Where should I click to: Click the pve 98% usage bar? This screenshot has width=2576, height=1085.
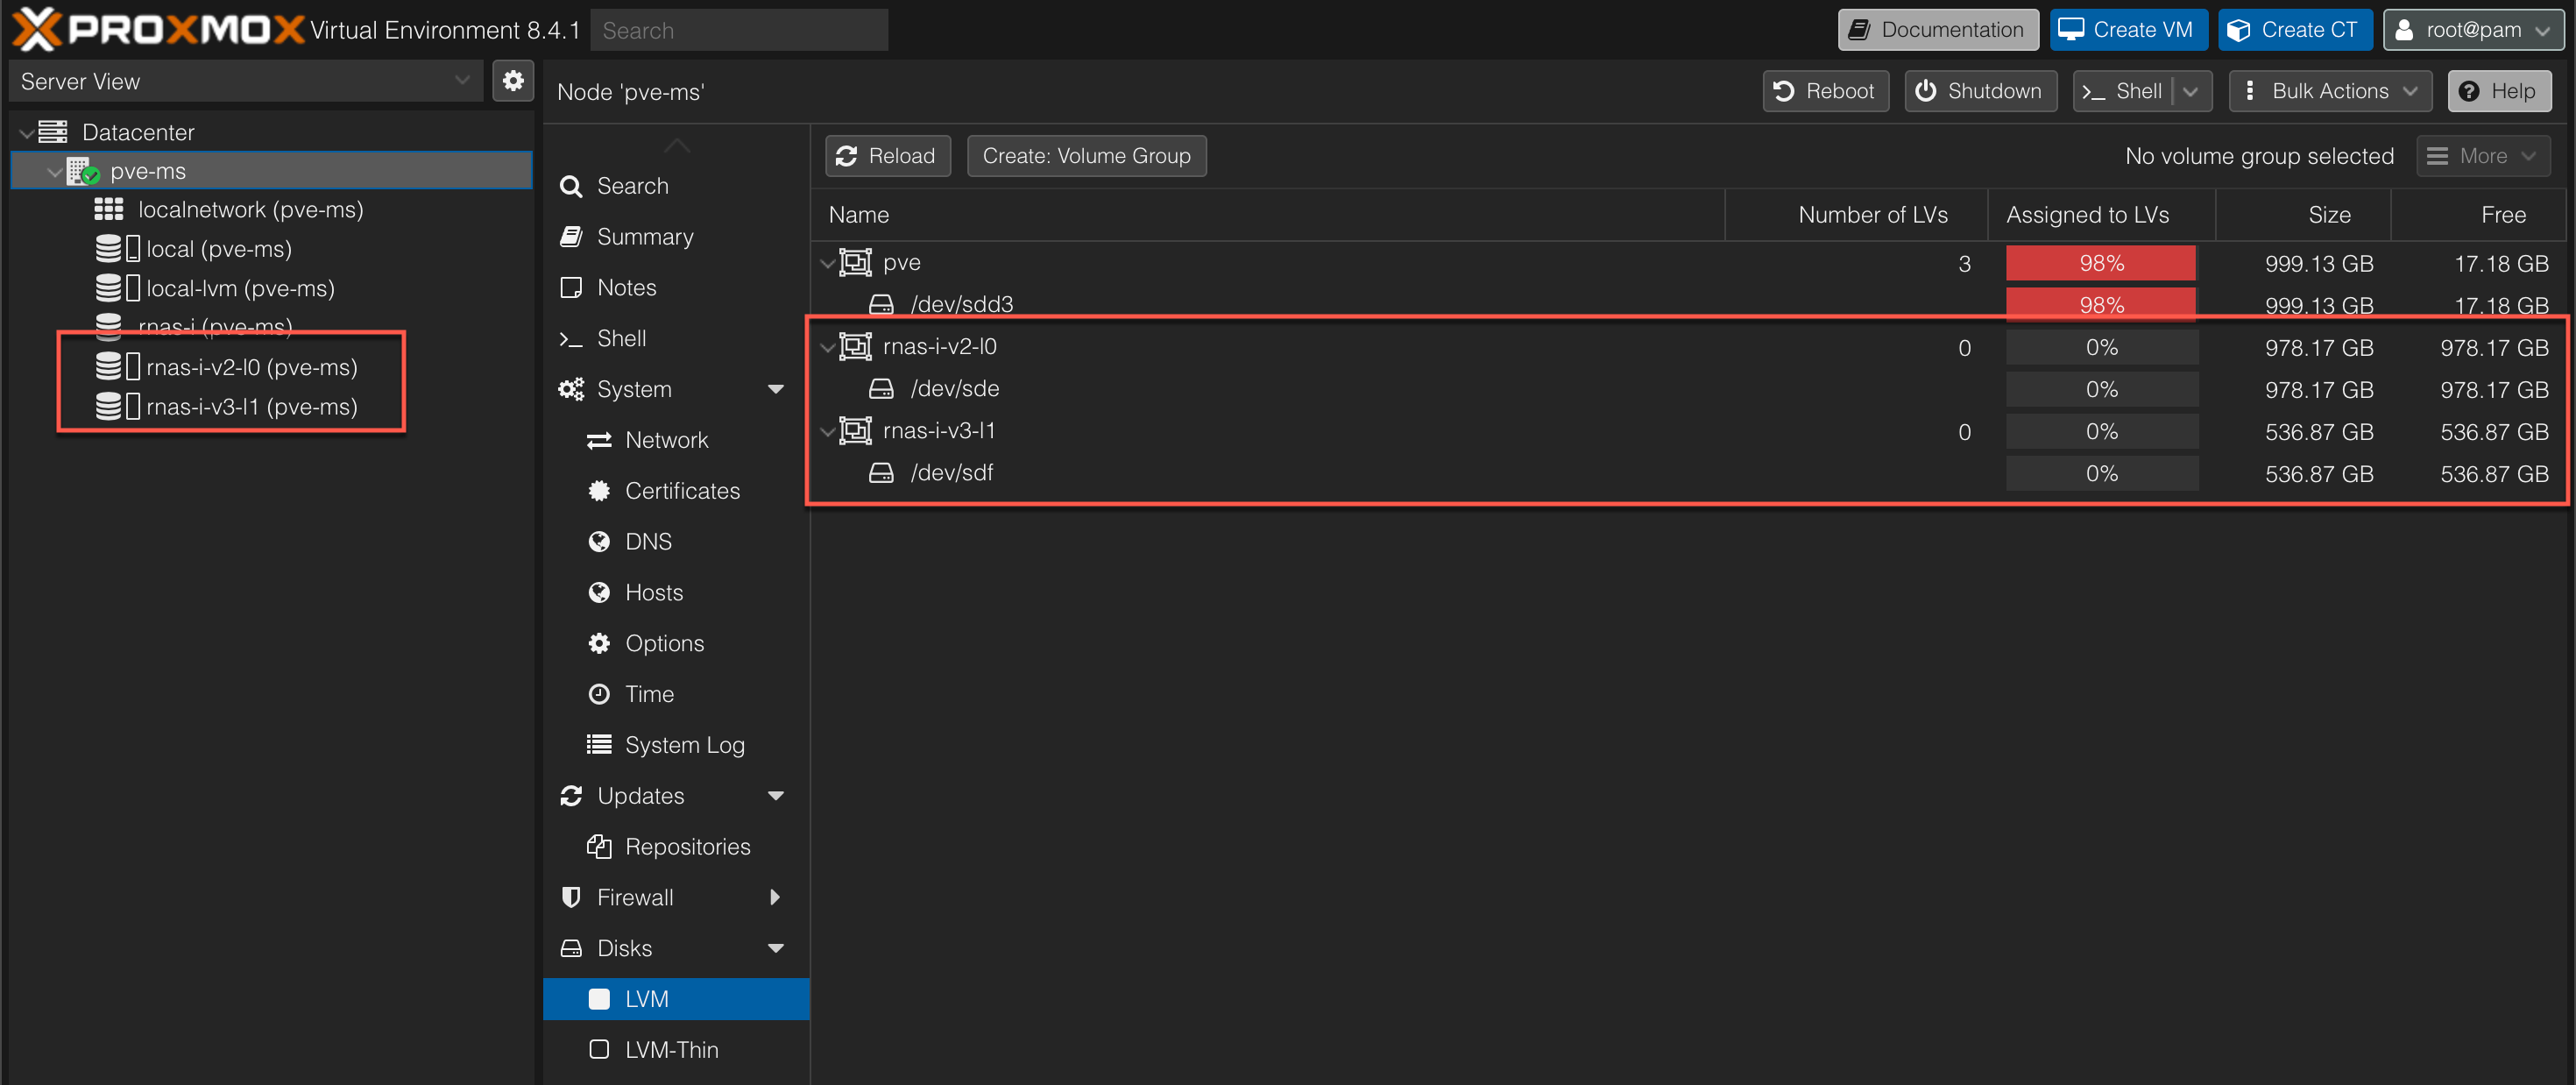pos(2100,263)
